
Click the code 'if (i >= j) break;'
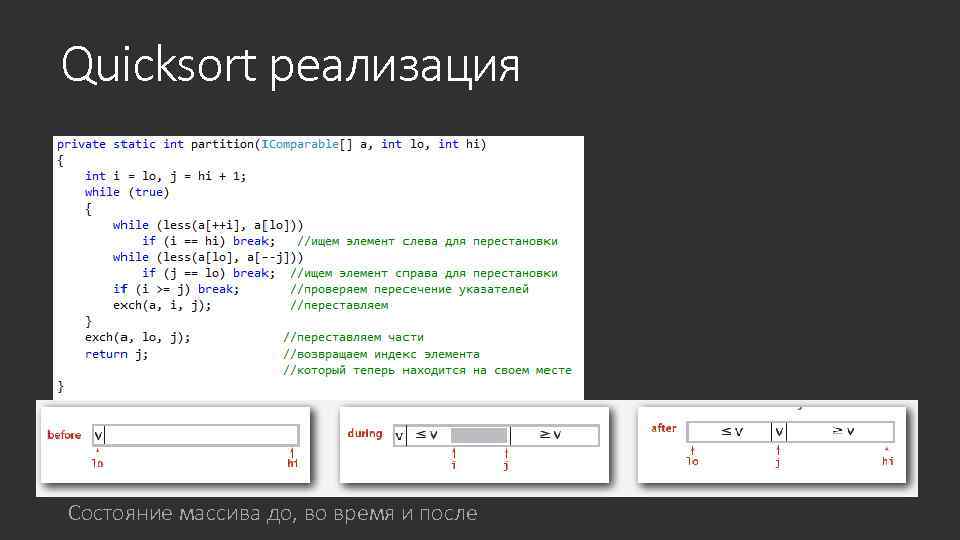tap(176, 289)
